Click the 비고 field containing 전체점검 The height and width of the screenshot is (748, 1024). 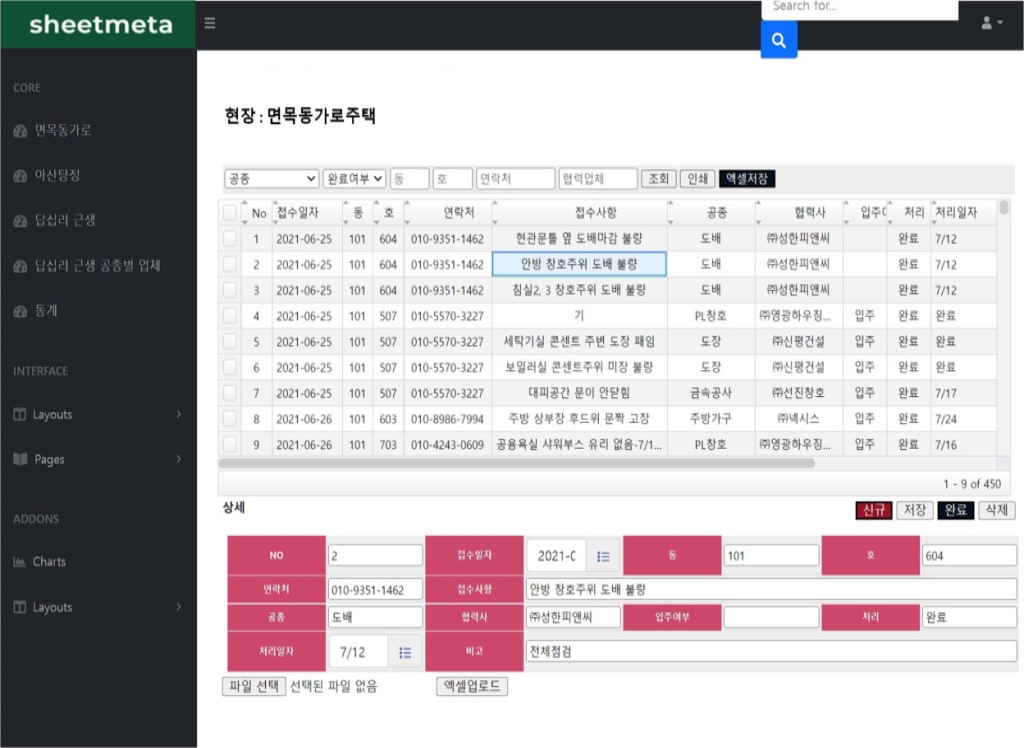tap(771, 651)
